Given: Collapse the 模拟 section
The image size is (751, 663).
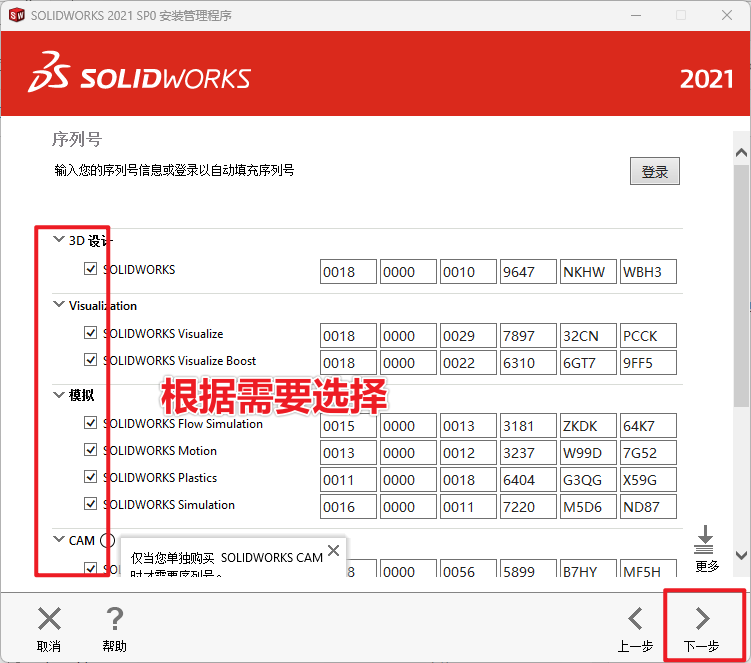Looking at the screenshot, I should [x=58, y=395].
